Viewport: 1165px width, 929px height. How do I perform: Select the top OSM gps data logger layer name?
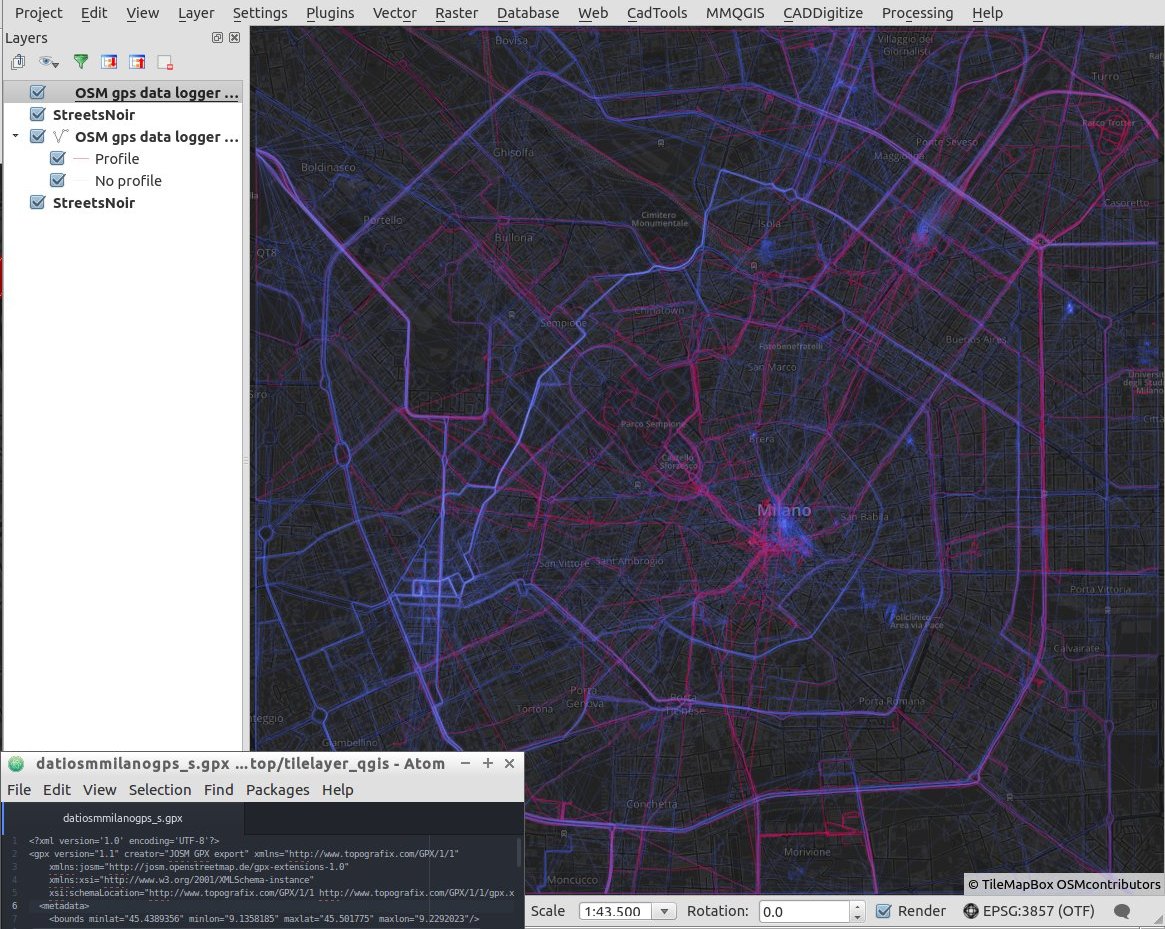[156, 93]
